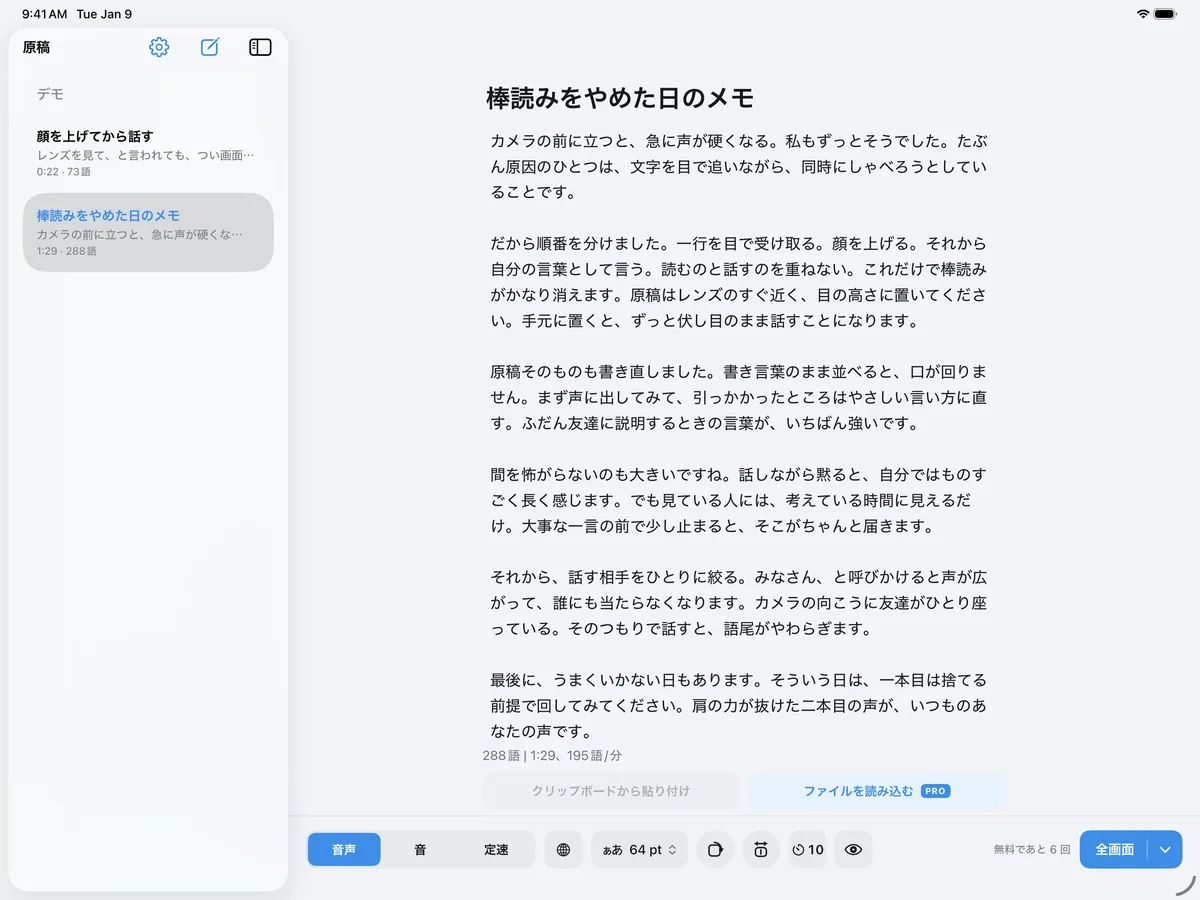Click the title 棒読みをやめた日のメモ in editor

pyautogui.click(x=620, y=98)
